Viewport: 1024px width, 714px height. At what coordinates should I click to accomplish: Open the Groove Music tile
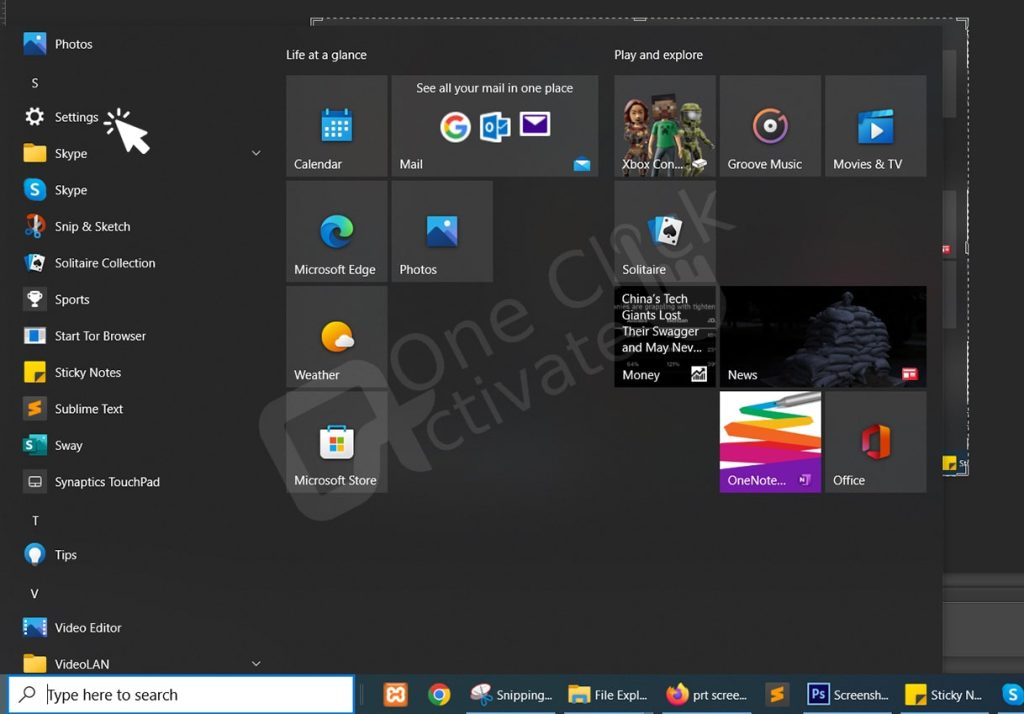(x=771, y=126)
